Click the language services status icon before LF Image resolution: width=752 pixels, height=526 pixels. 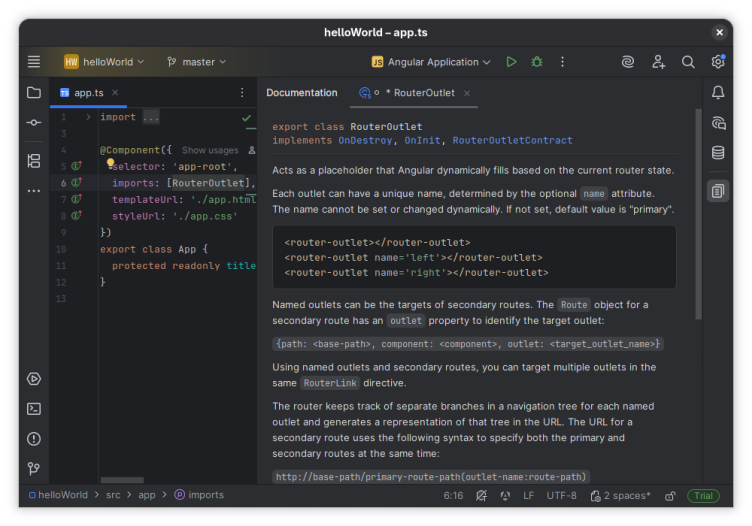505,495
